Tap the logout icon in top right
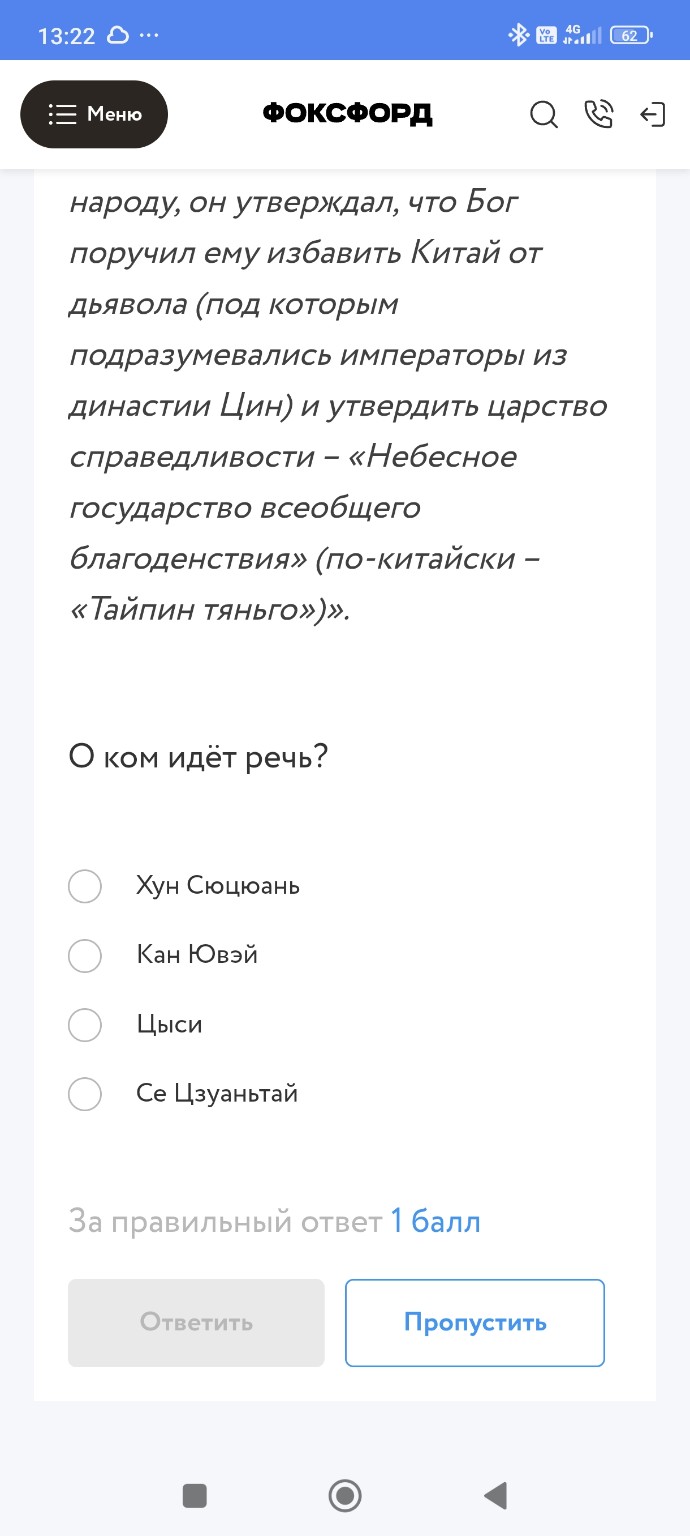Image resolution: width=690 pixels, height=1536 pixels. 654,115
